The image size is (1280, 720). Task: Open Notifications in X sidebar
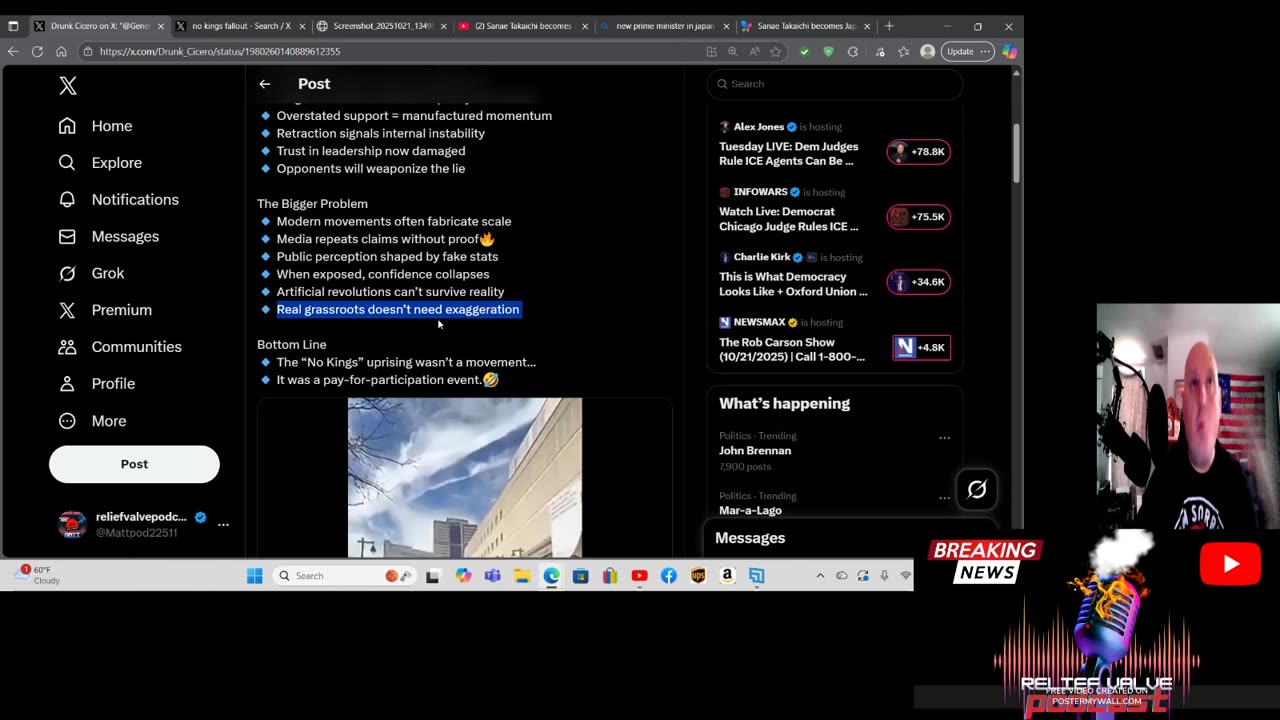click(119, 200)
